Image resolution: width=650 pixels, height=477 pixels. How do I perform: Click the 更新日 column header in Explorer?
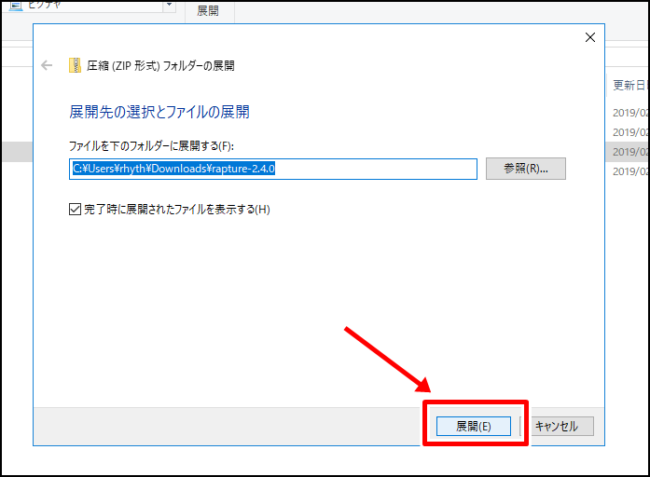pos(629,85)
